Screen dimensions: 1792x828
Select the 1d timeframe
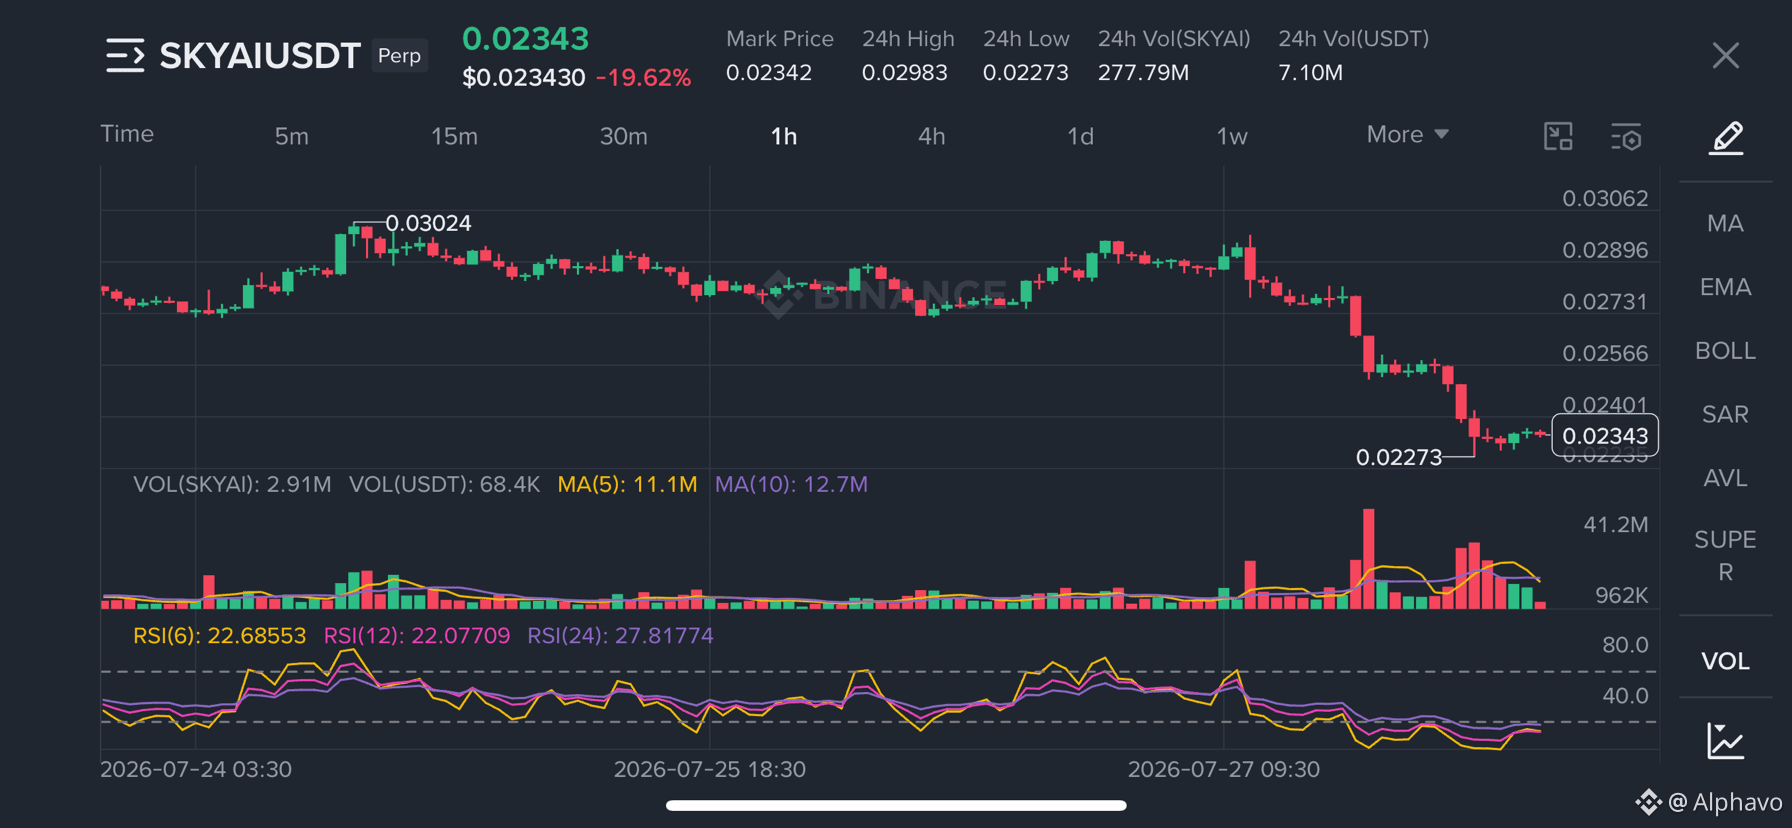tap(1080, 136)
